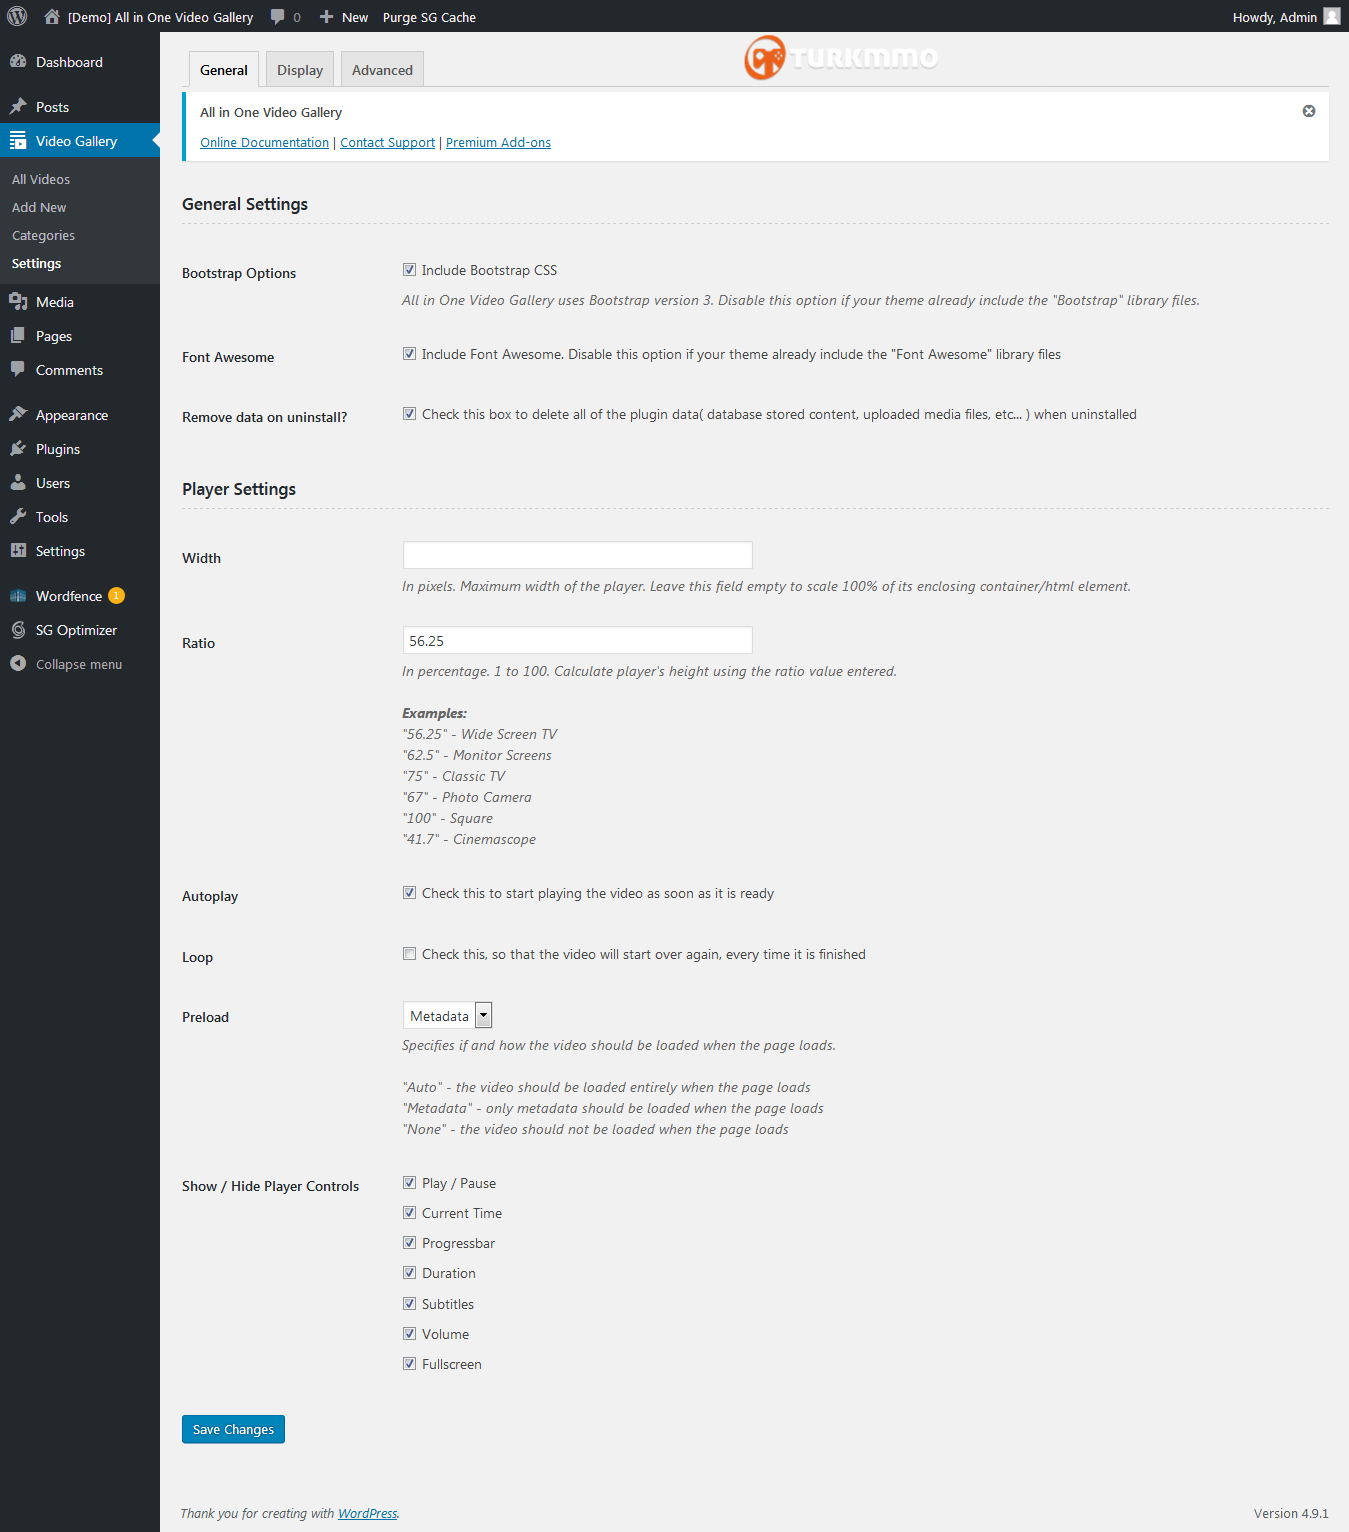Click the Dashboard gauge icon

pos(18,61)
